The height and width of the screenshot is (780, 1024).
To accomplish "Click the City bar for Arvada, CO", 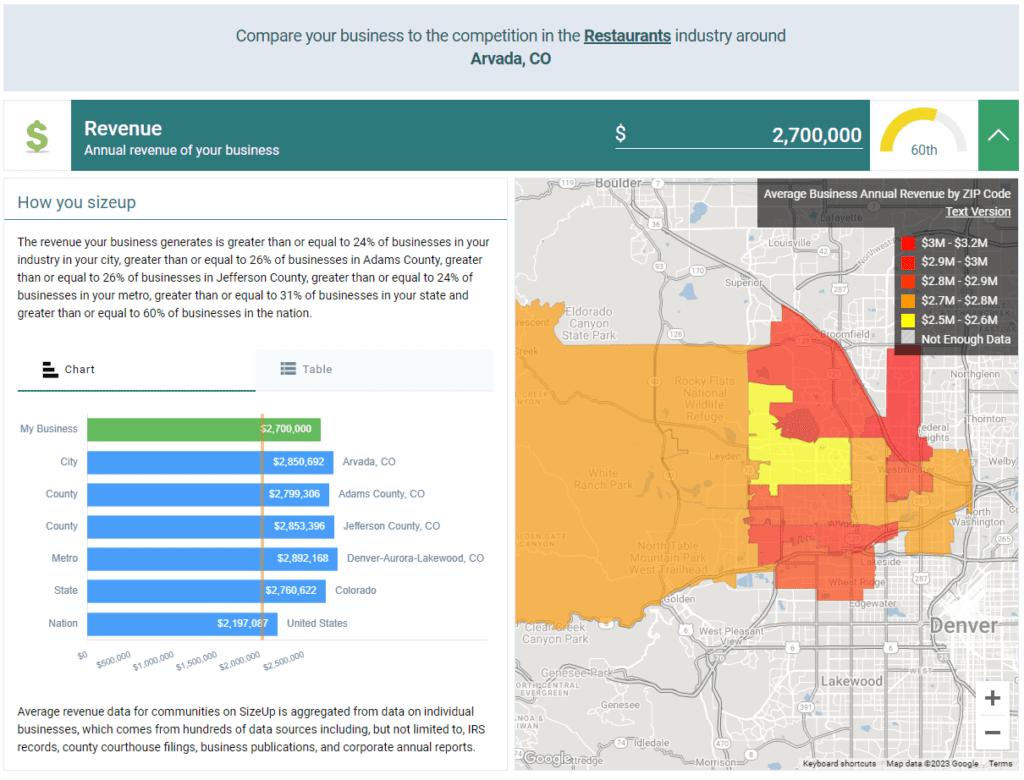I will click(210, 462).
